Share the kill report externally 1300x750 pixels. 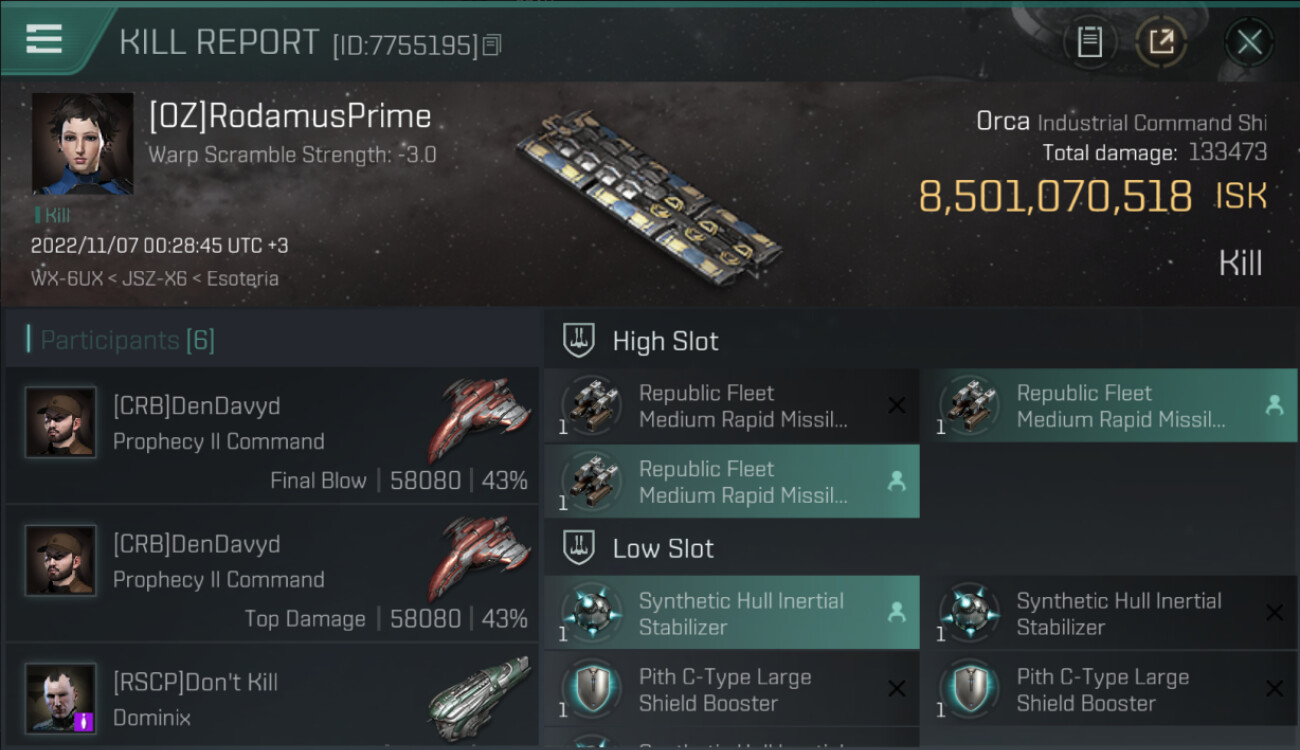[x=1161, y=42]
